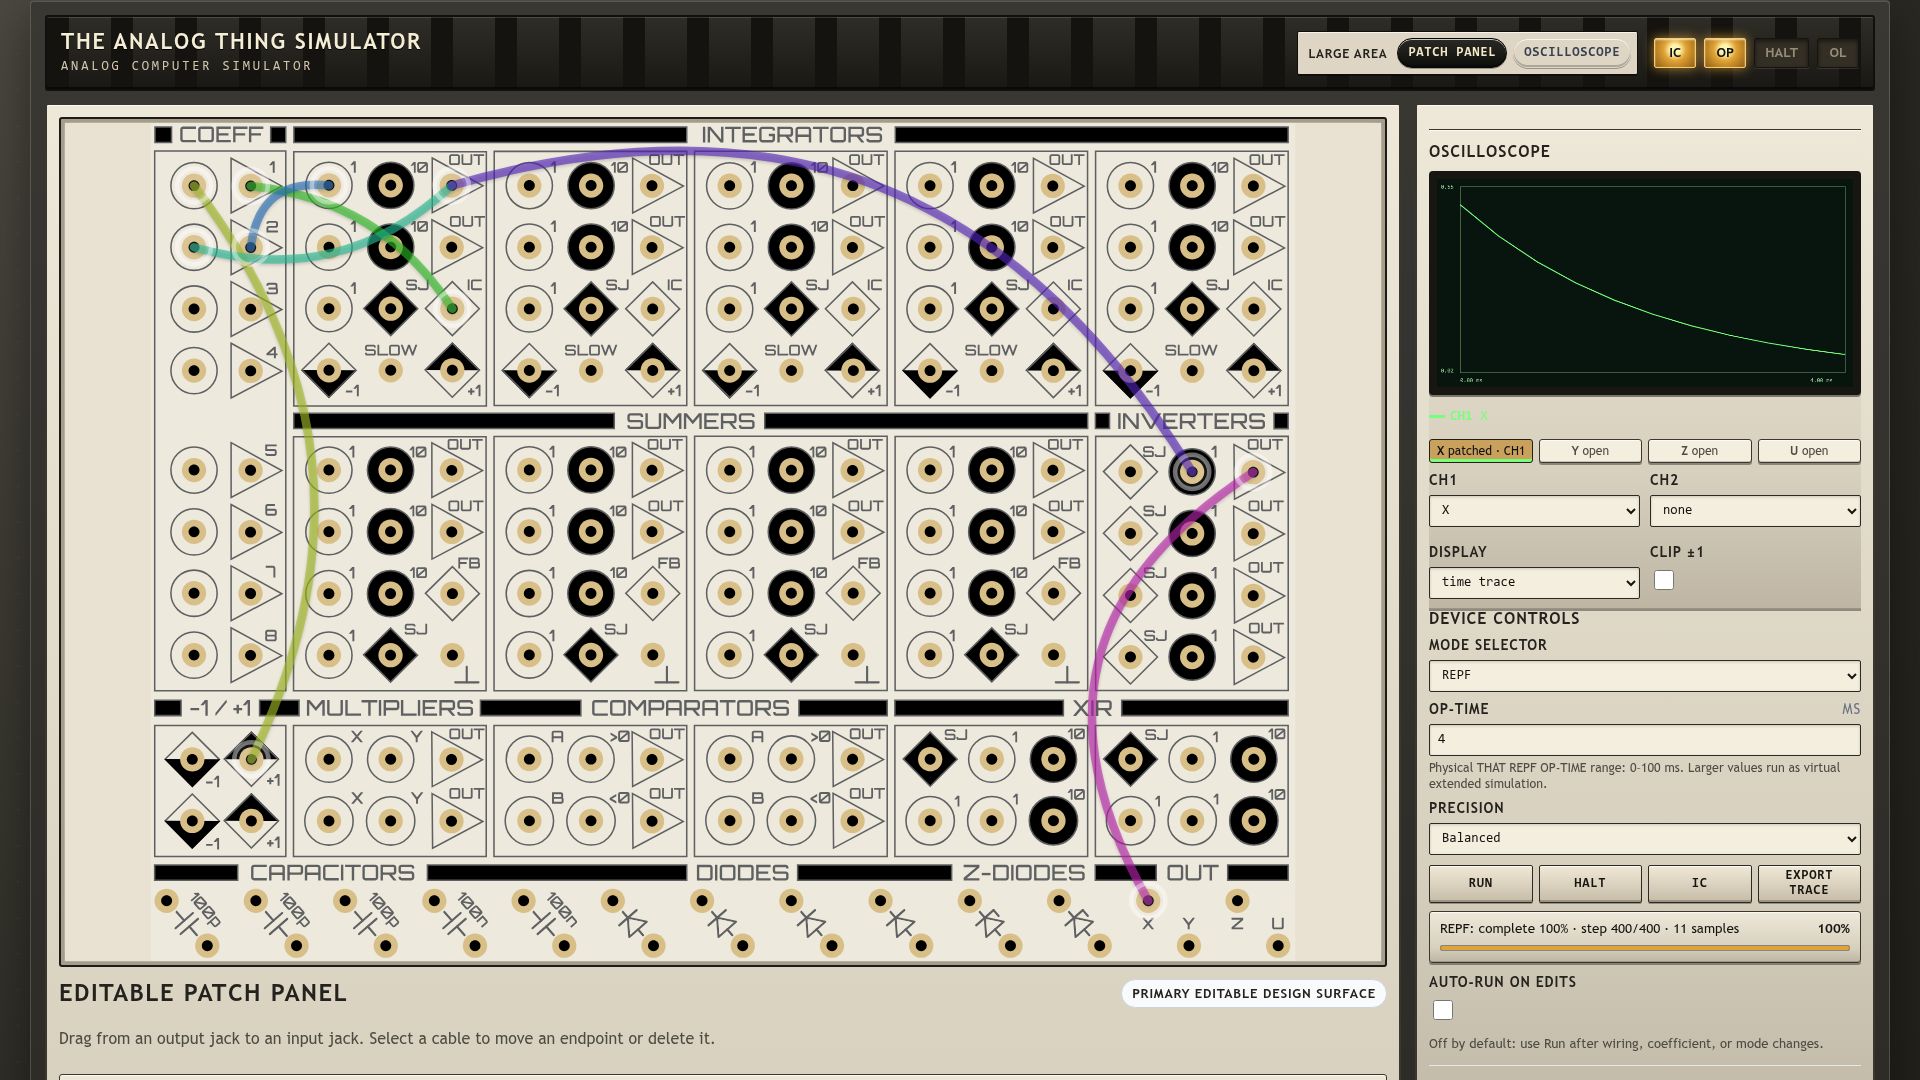Click first 100p capacitor top jack

pyautogui.click(x=167, y=900)
